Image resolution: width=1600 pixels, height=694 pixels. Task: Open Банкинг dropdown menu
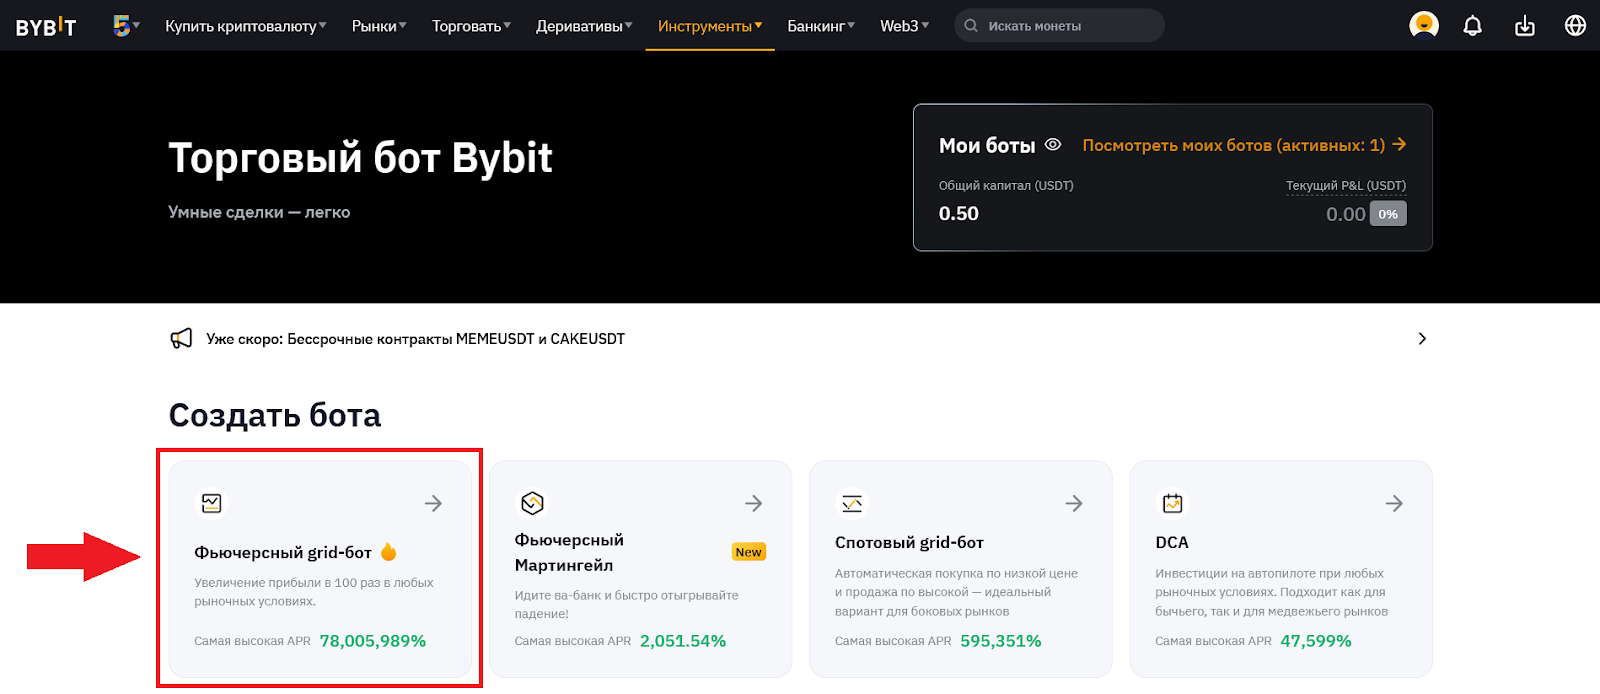click(821, 26)
